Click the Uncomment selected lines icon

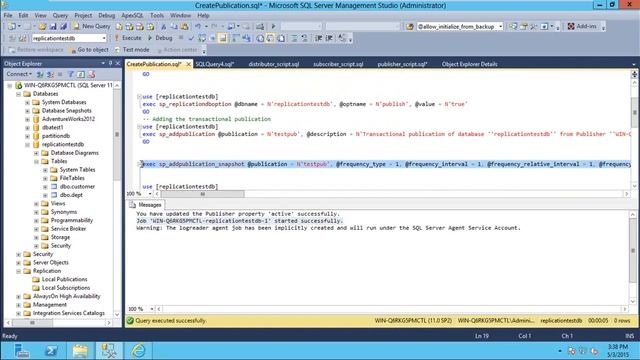click(x=304, y=38)
